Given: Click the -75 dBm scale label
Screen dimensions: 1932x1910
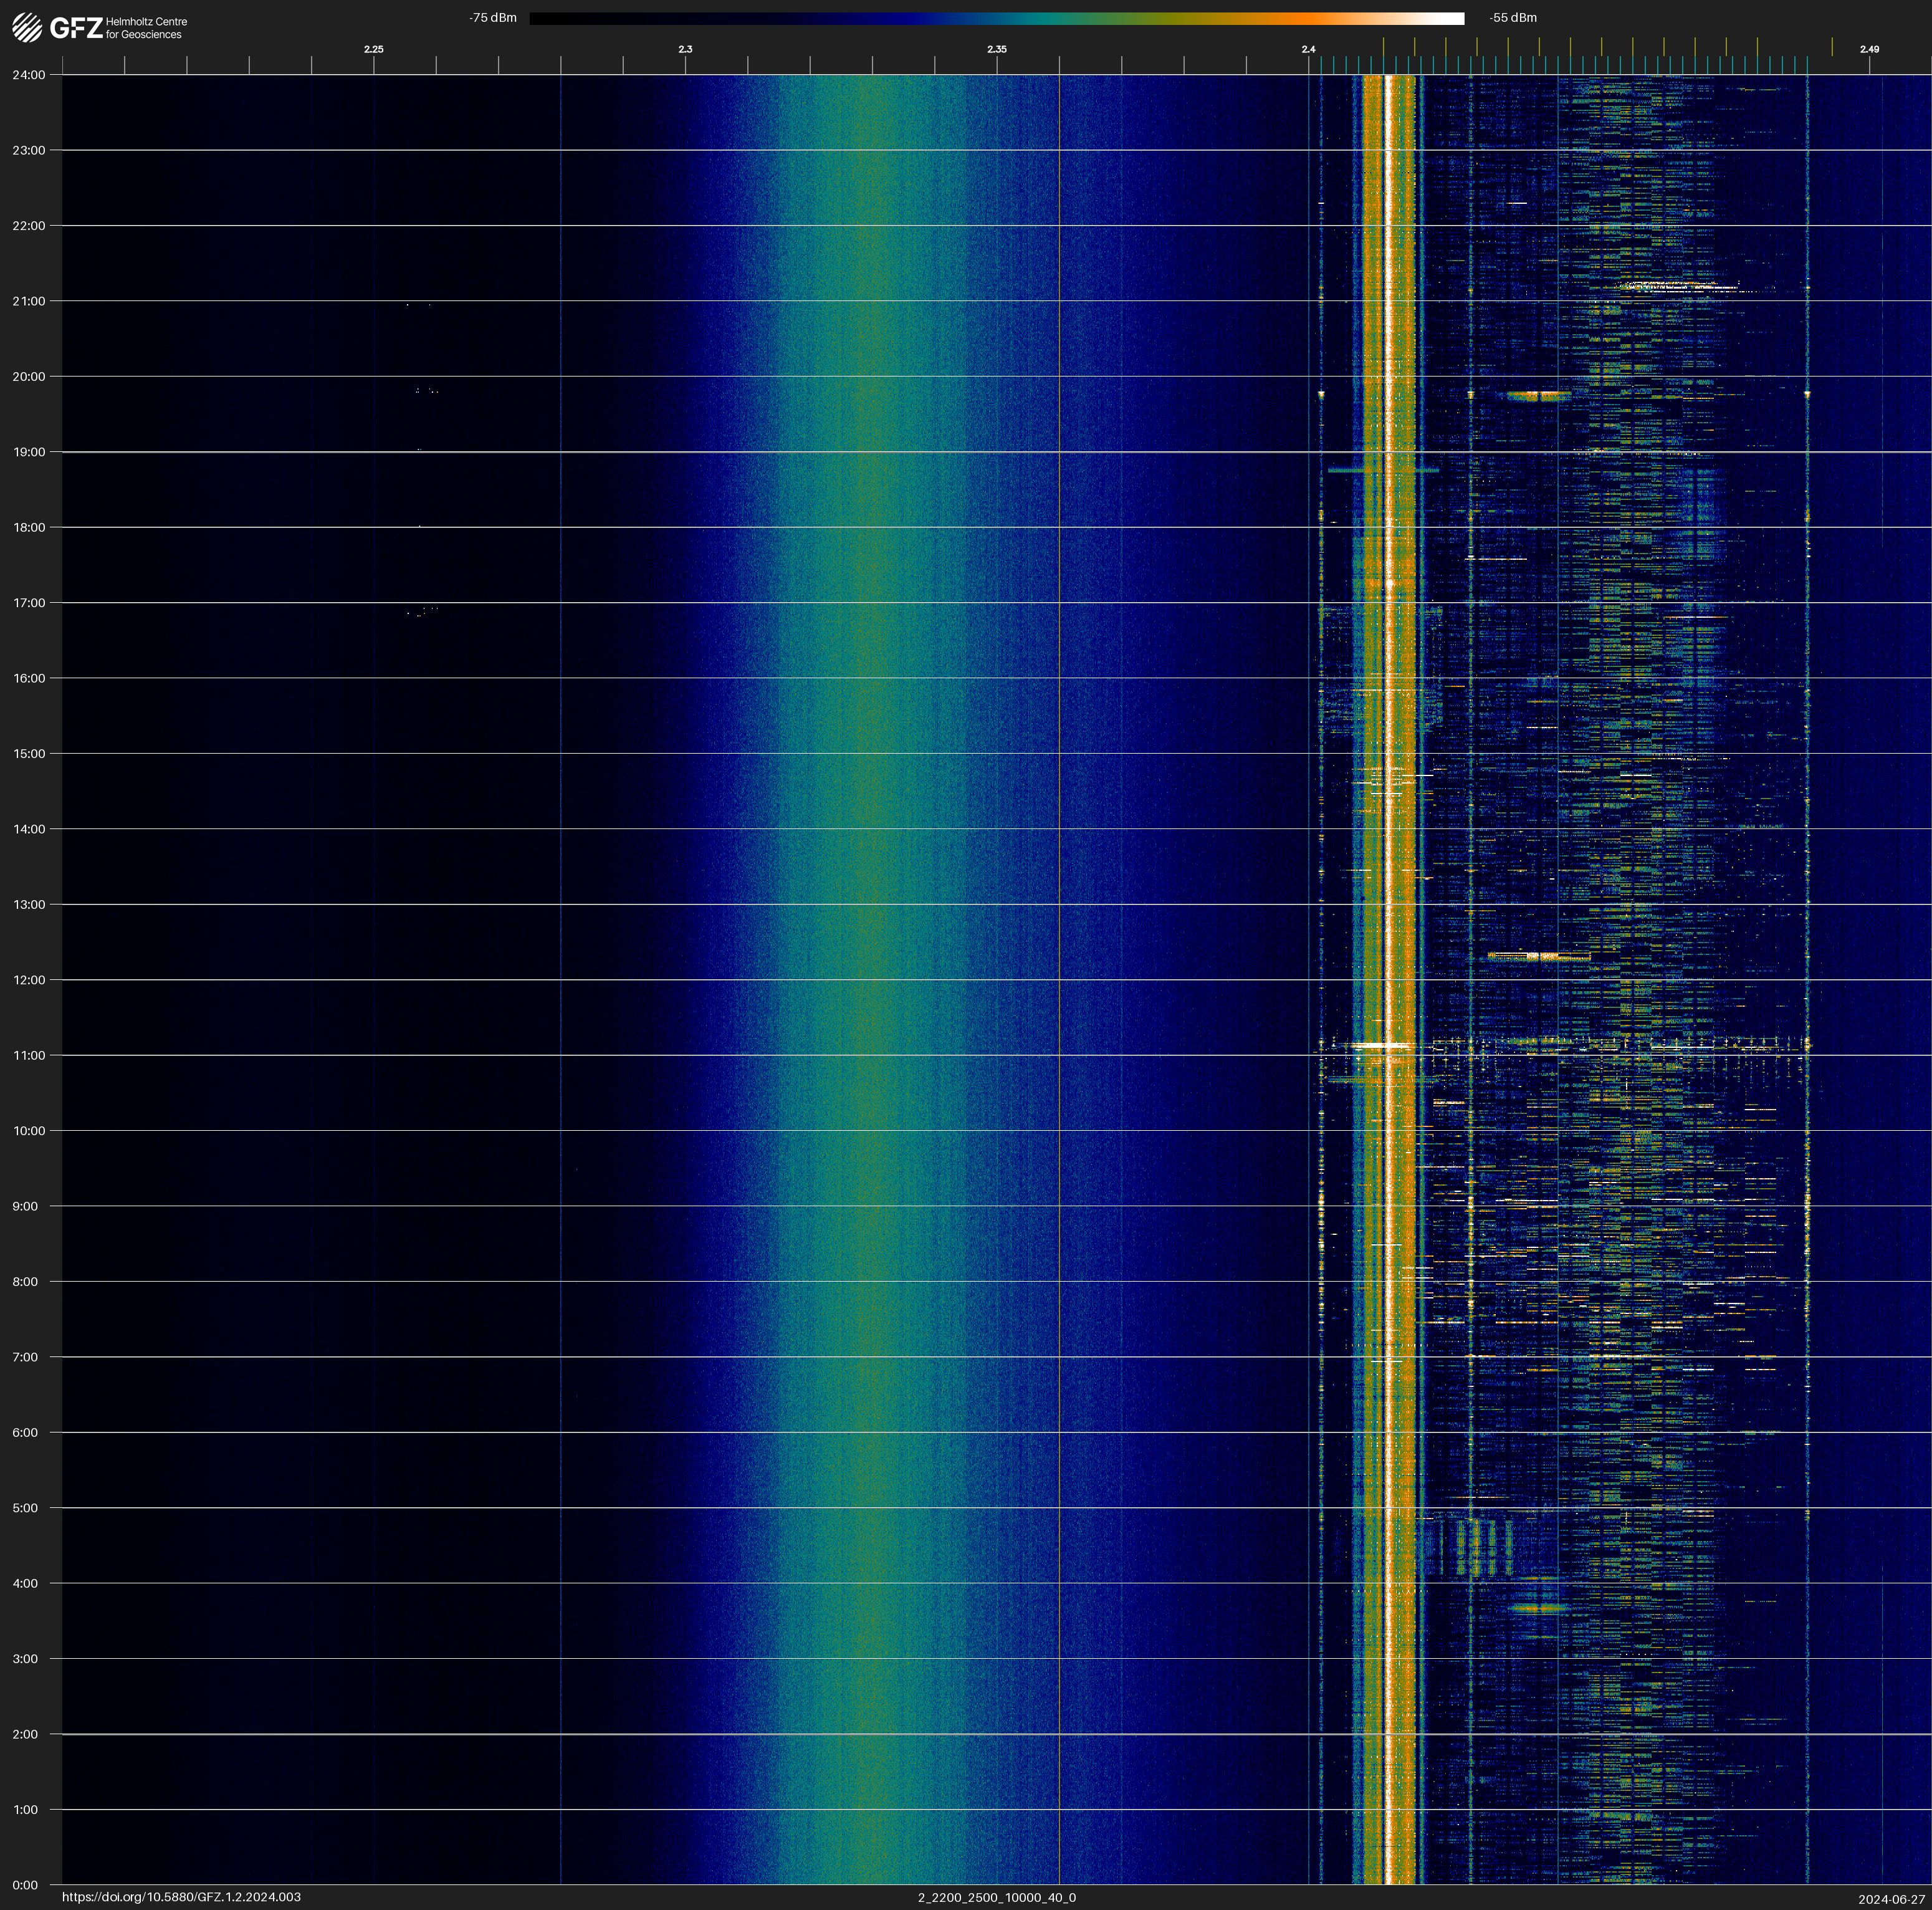Looking at the screenshot, I should [x=493, y=18].
